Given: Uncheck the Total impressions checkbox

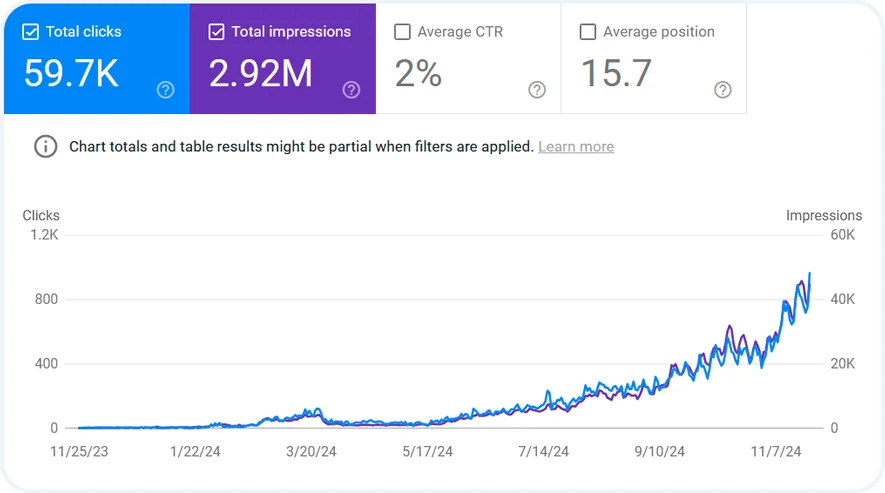Looking at the screenshot, I should [x=216, y=32].
